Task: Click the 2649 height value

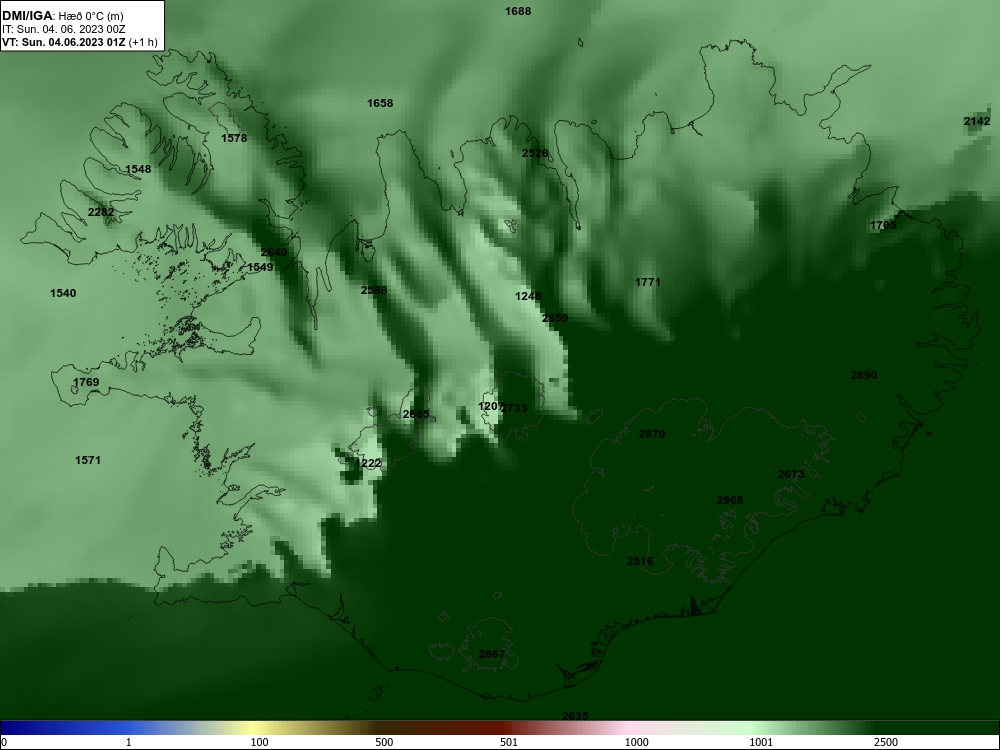Action: tap(274, 252)
